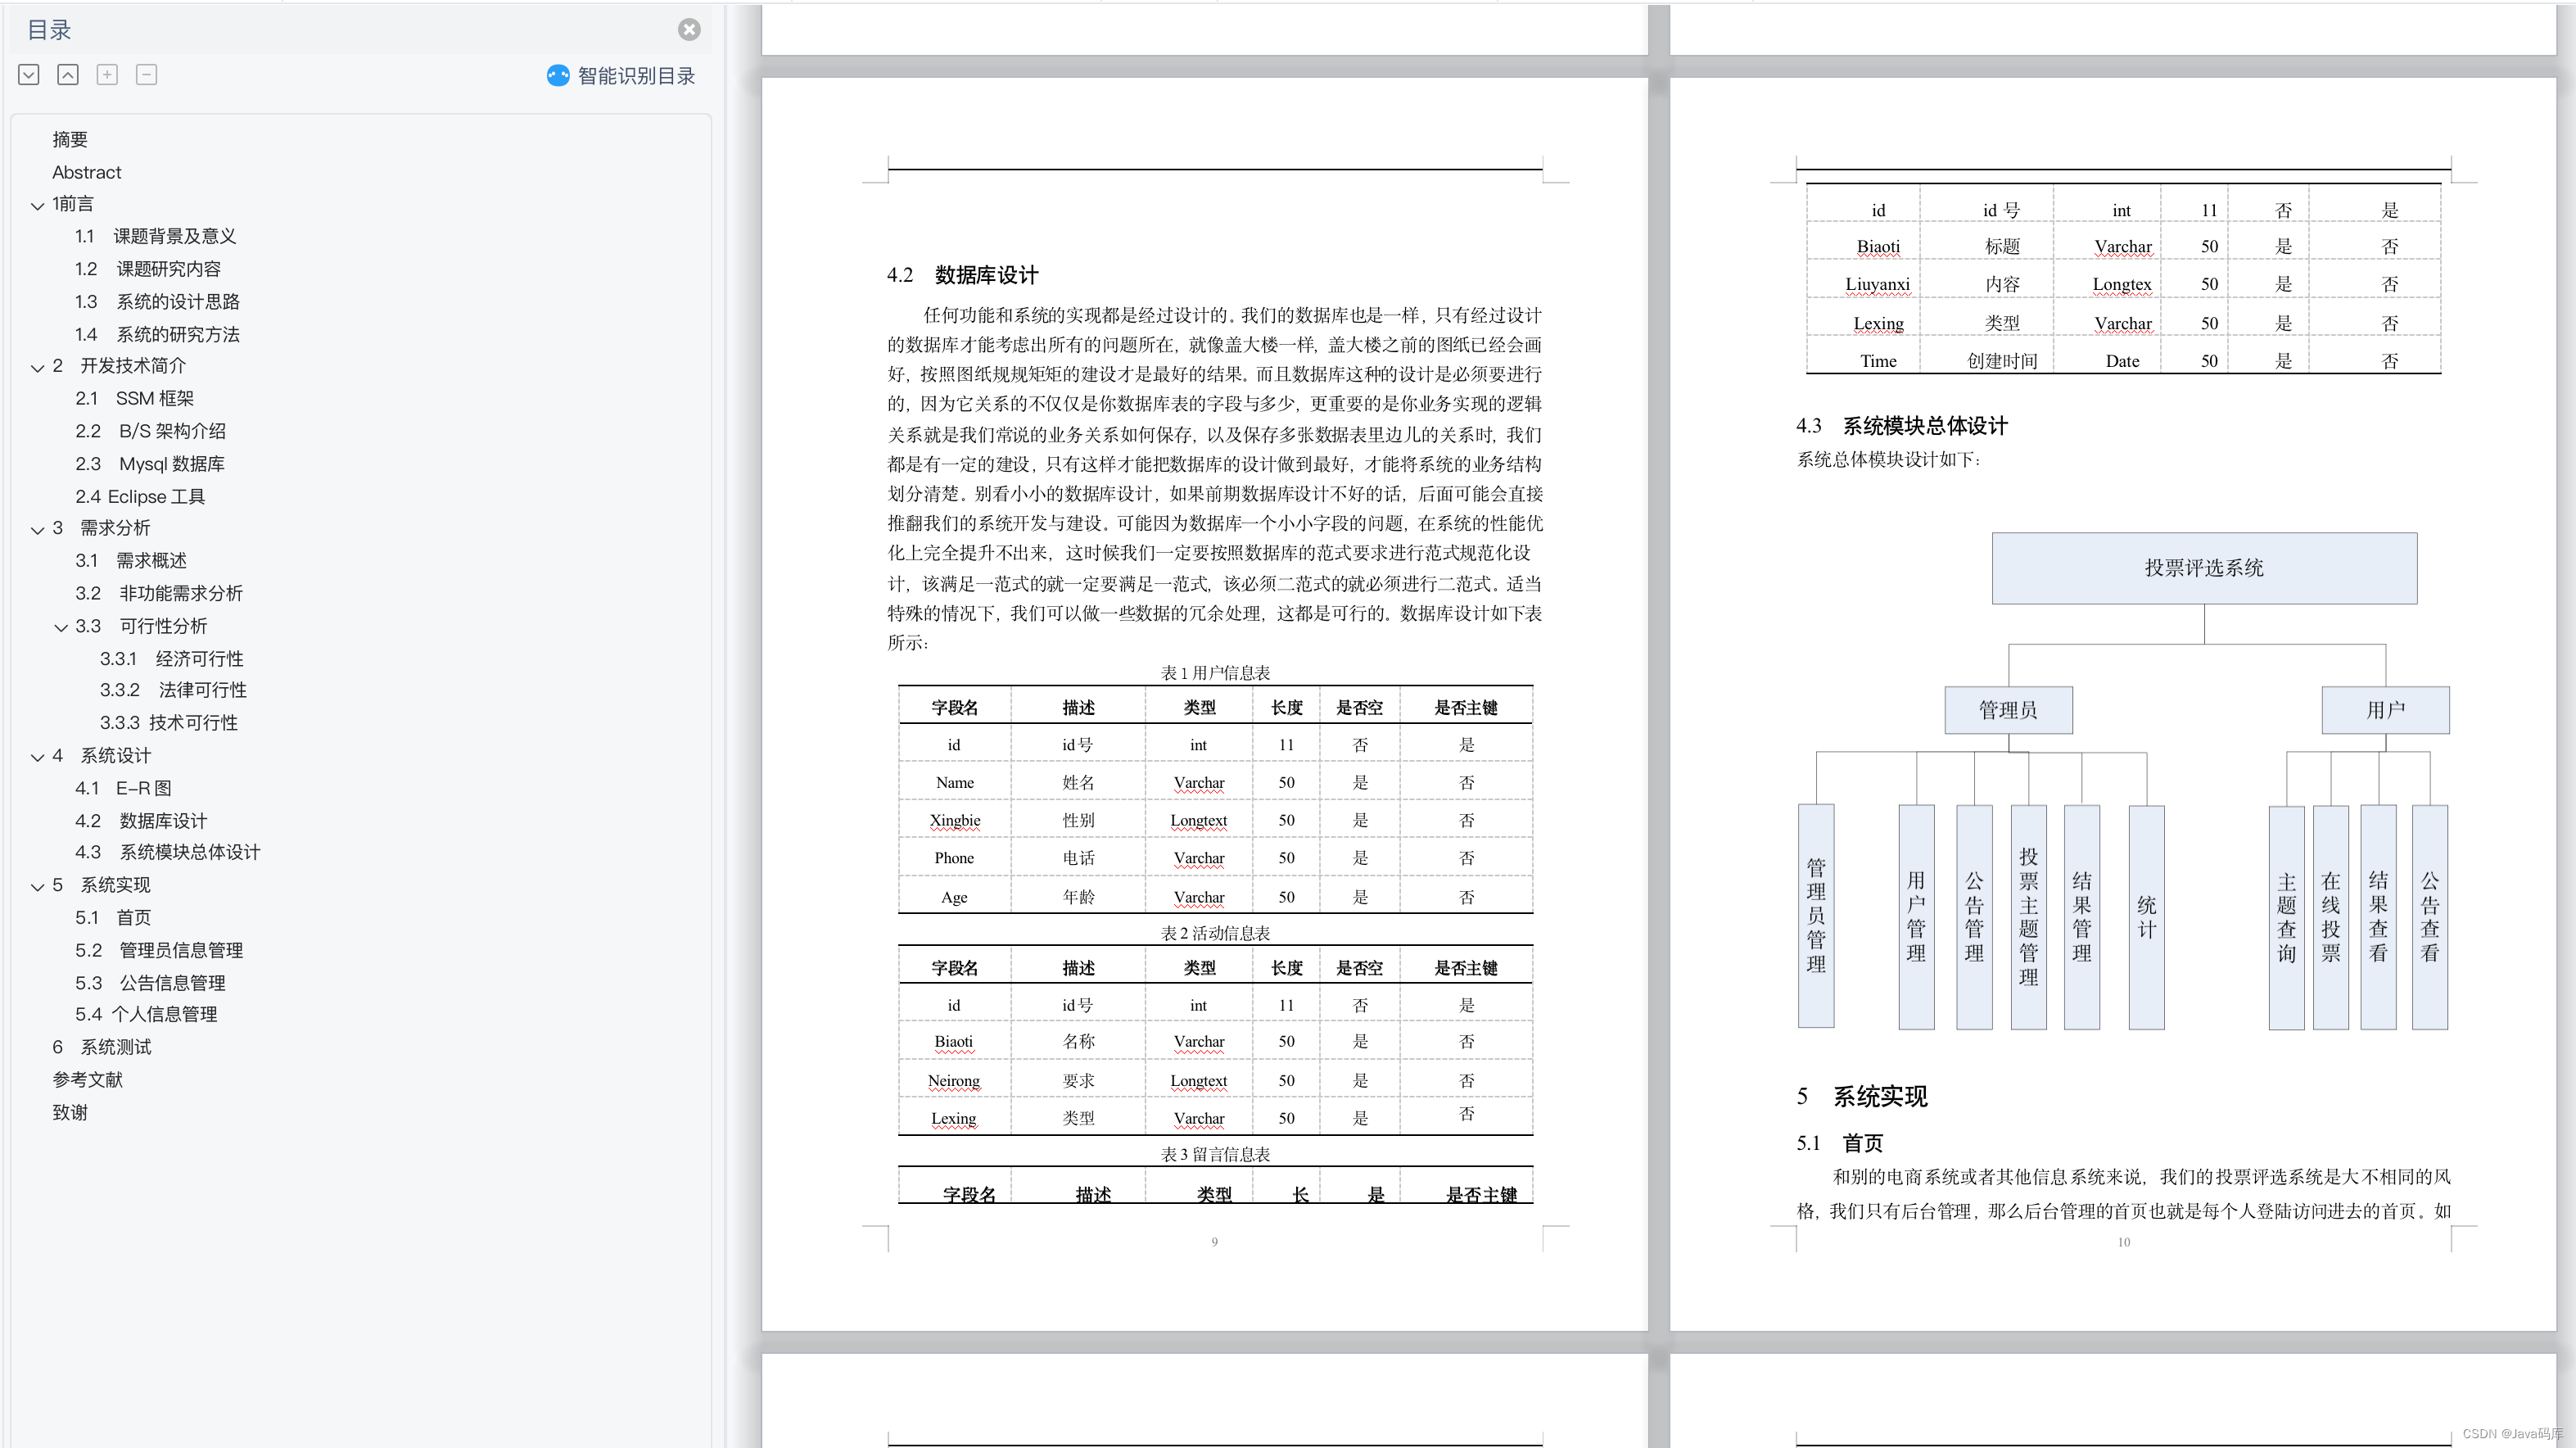Click the 表 1 用户信息表 caption
This screenshot has height=1448, width=2576.
click(x=1215, y=673)
